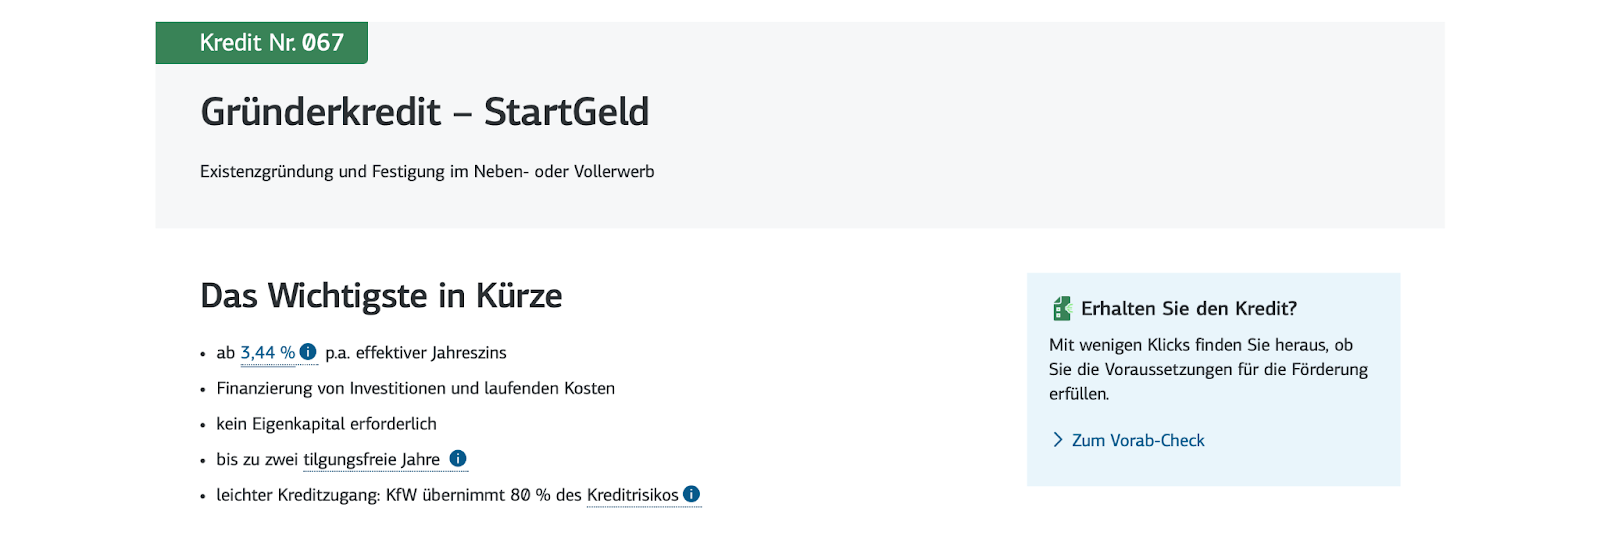Open the Kreditrisikos explanation link
The height and width of the screenshot is (536, 1600).
click(x=632, y=495)
